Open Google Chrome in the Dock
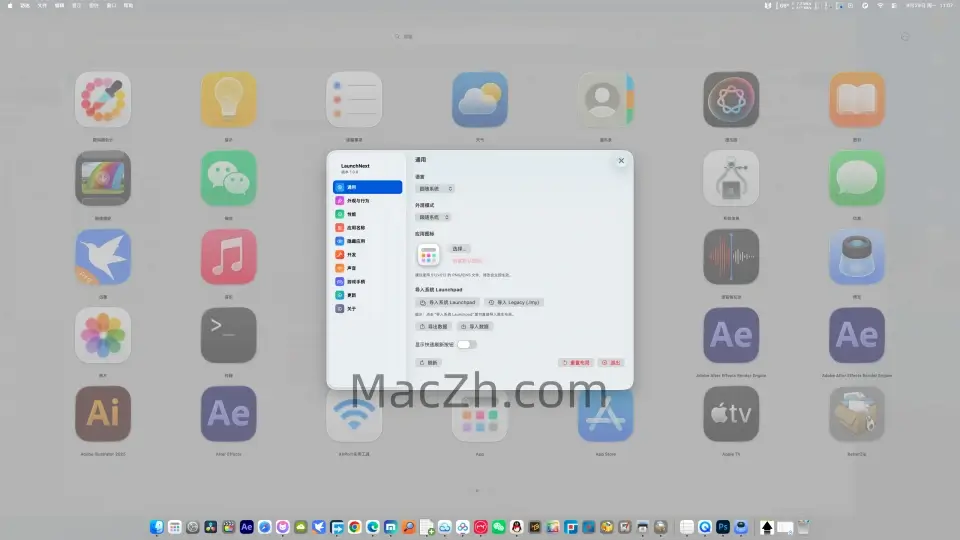This screenshot has height=540, width=960. tap(354, 527)
